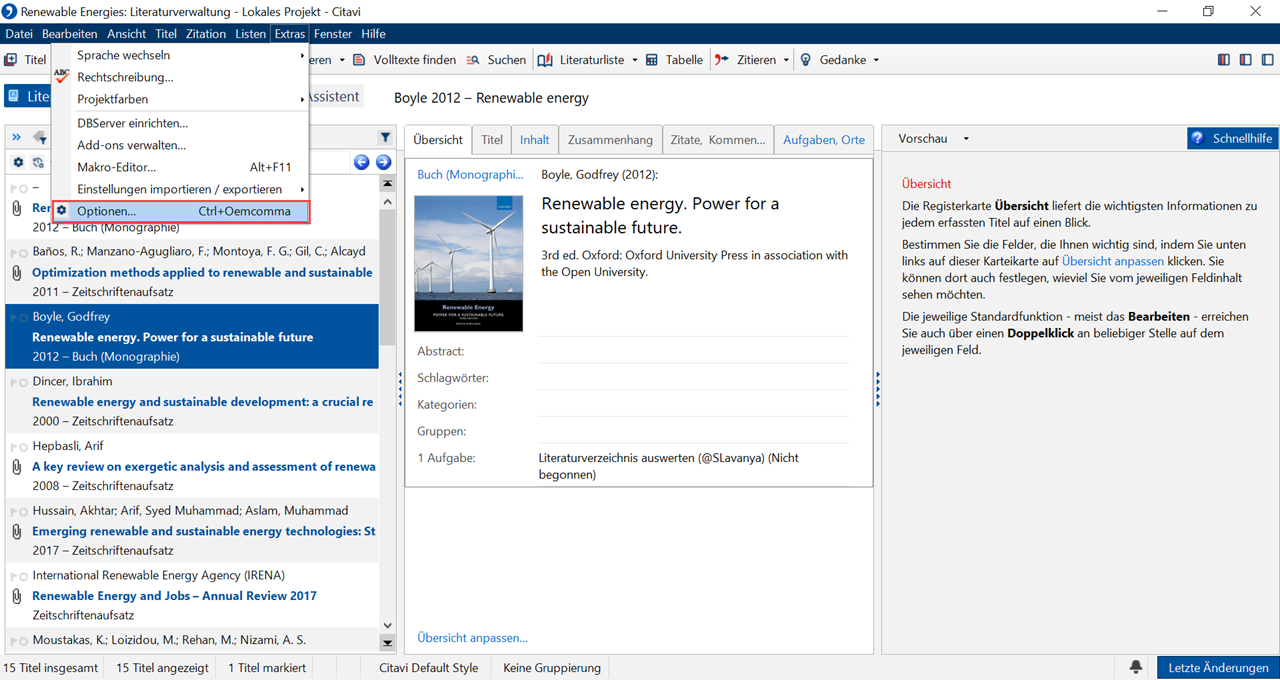This screenshot has height=680, width=1280.
Task: Click the Volltexte finden toolbar icon
Action: click(x=360, y=60)
